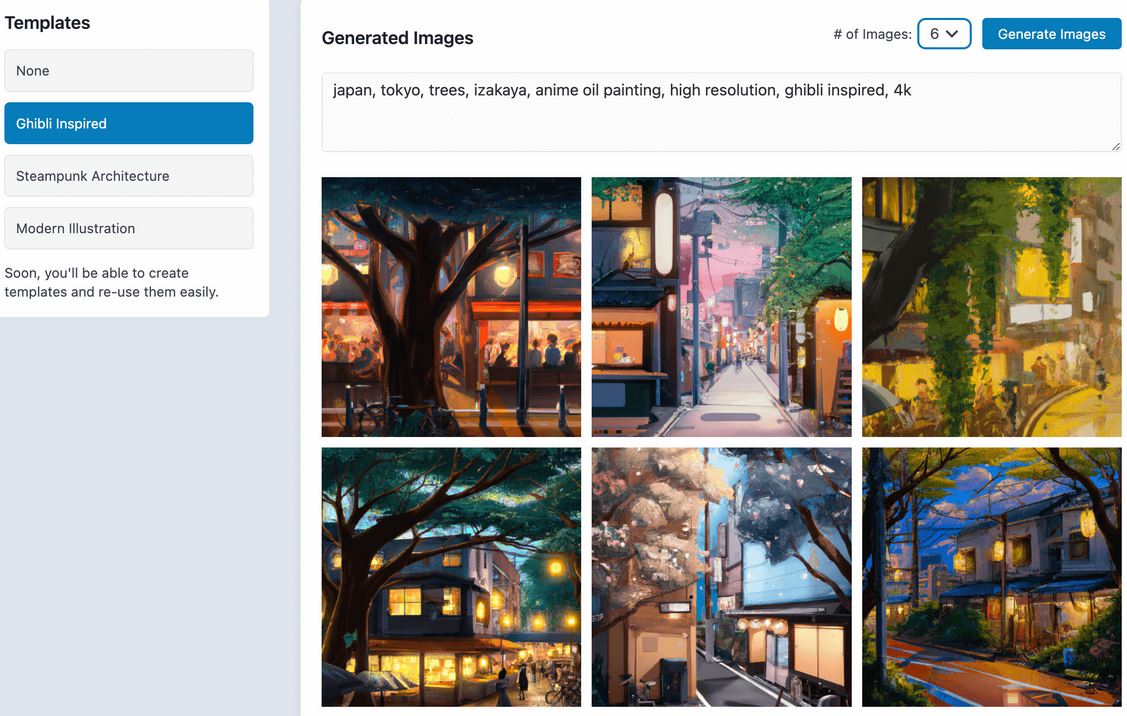This screenshot has width=1127, height=716.
Task: Open the big tree izakaya night image
Action: click(x=451, y=307)
